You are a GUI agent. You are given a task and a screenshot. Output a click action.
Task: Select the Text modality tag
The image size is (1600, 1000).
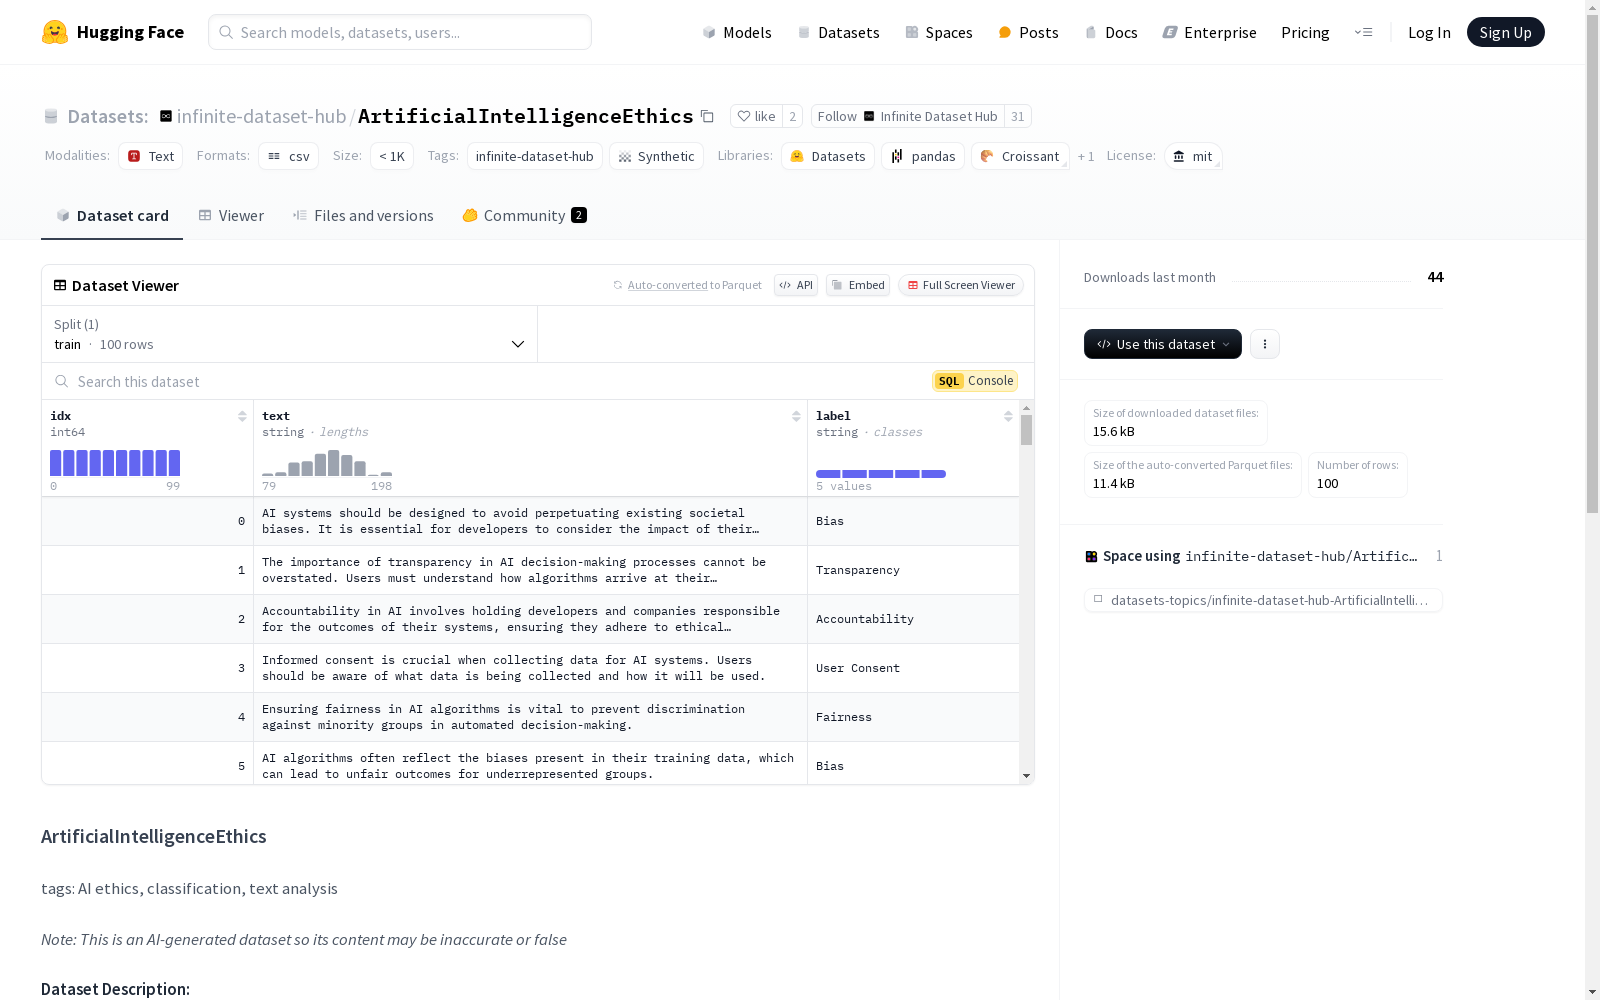click(x=151, y=156)
